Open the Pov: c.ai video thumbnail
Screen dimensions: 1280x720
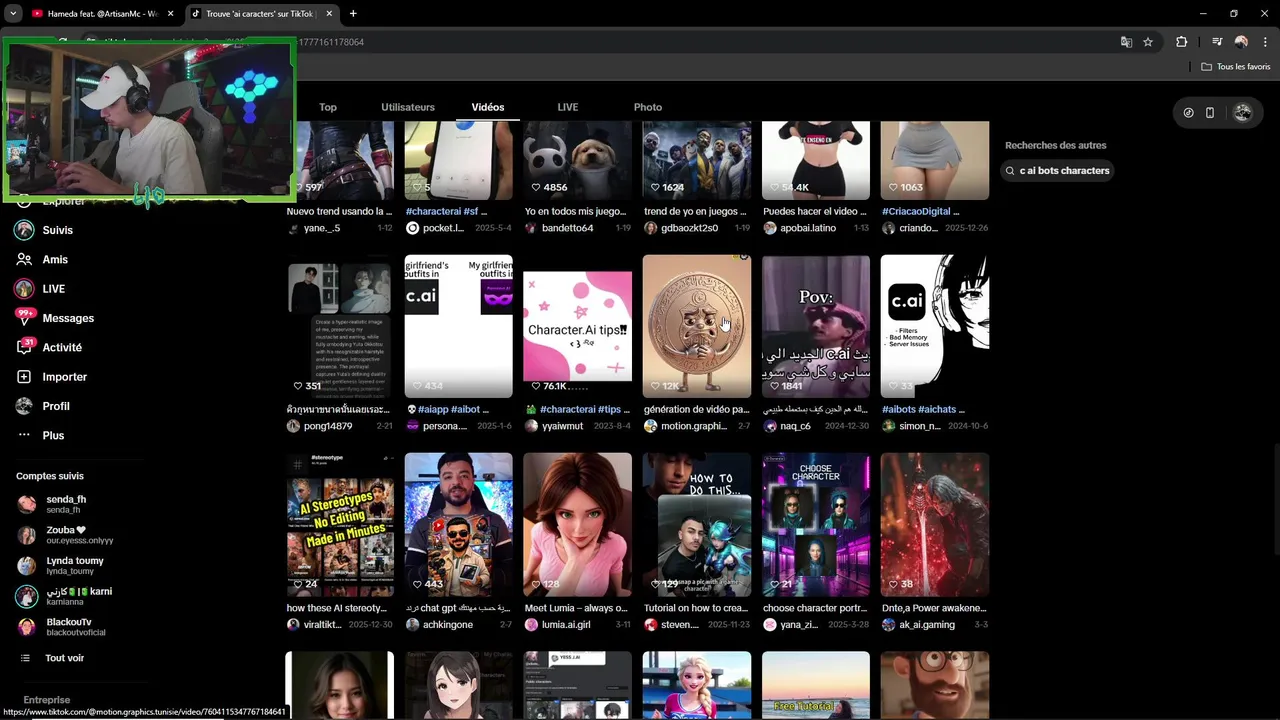pyautogui.click(x=816, y=326)
